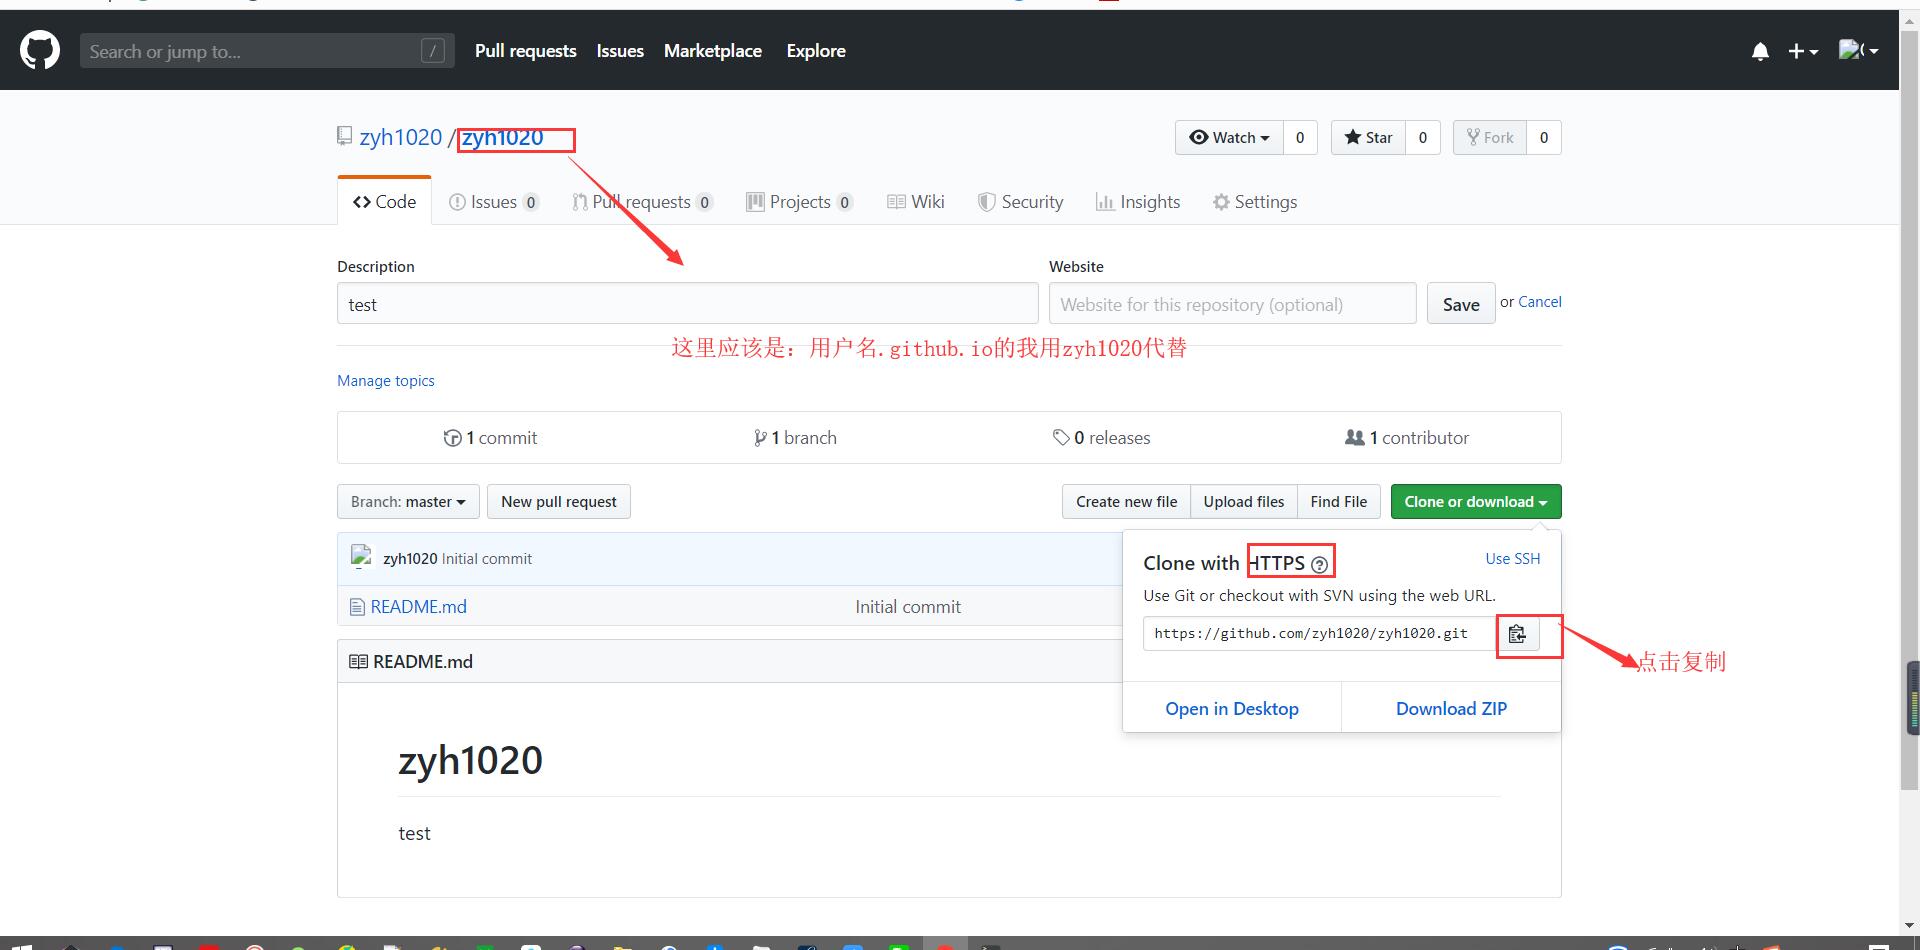Open the create new plus dropdown
Screen dimensions: 1920x950
[x=1803, y=51]
